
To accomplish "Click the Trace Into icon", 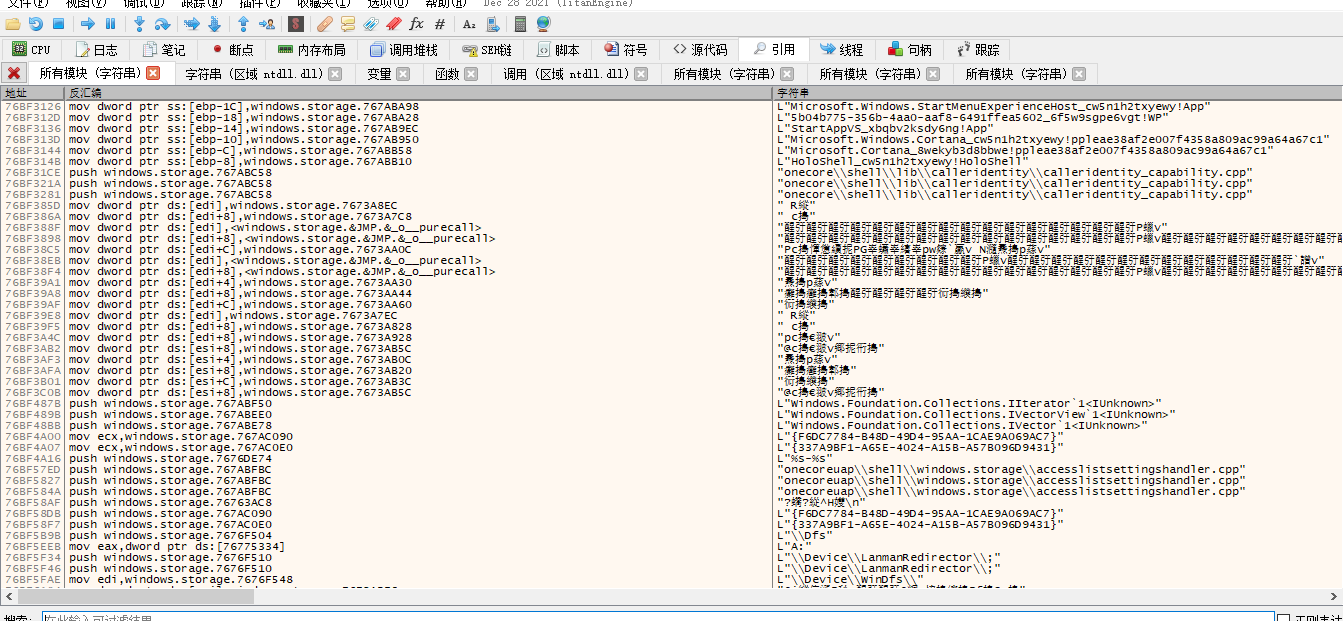I will click(191, 23).
